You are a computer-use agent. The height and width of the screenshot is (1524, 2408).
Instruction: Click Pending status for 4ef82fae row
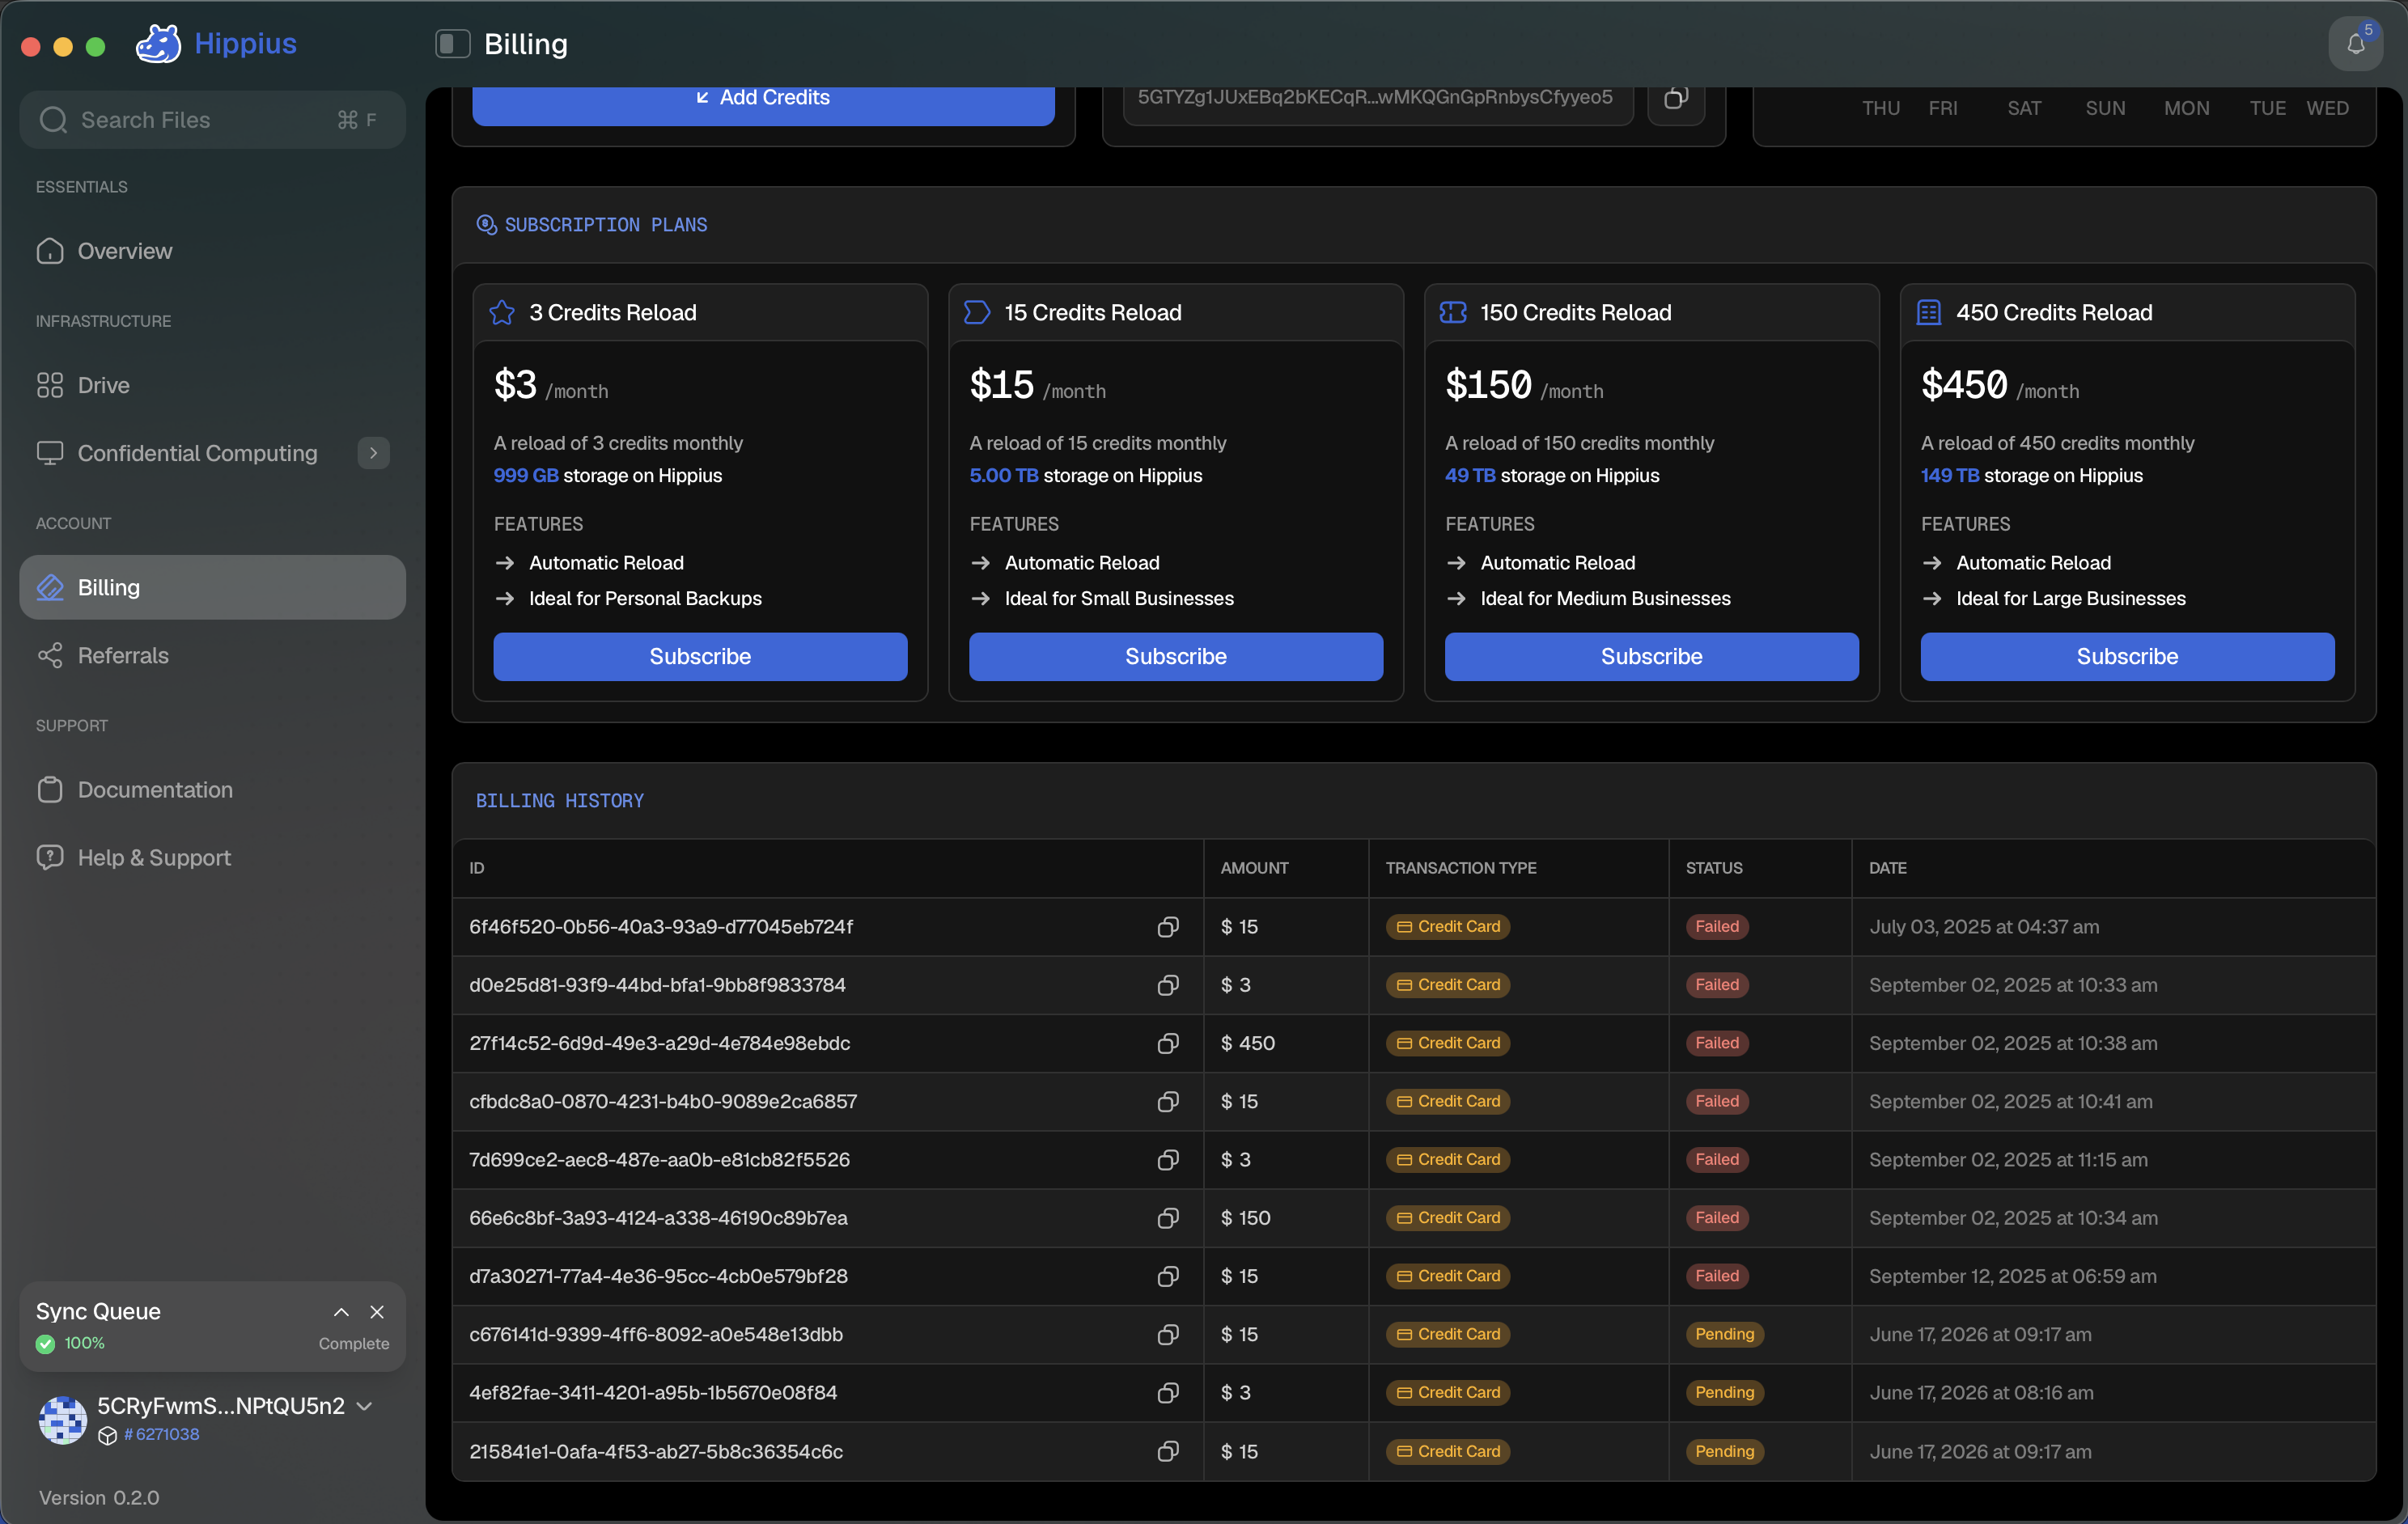pyautogui.click(x=1725, y=1393)
